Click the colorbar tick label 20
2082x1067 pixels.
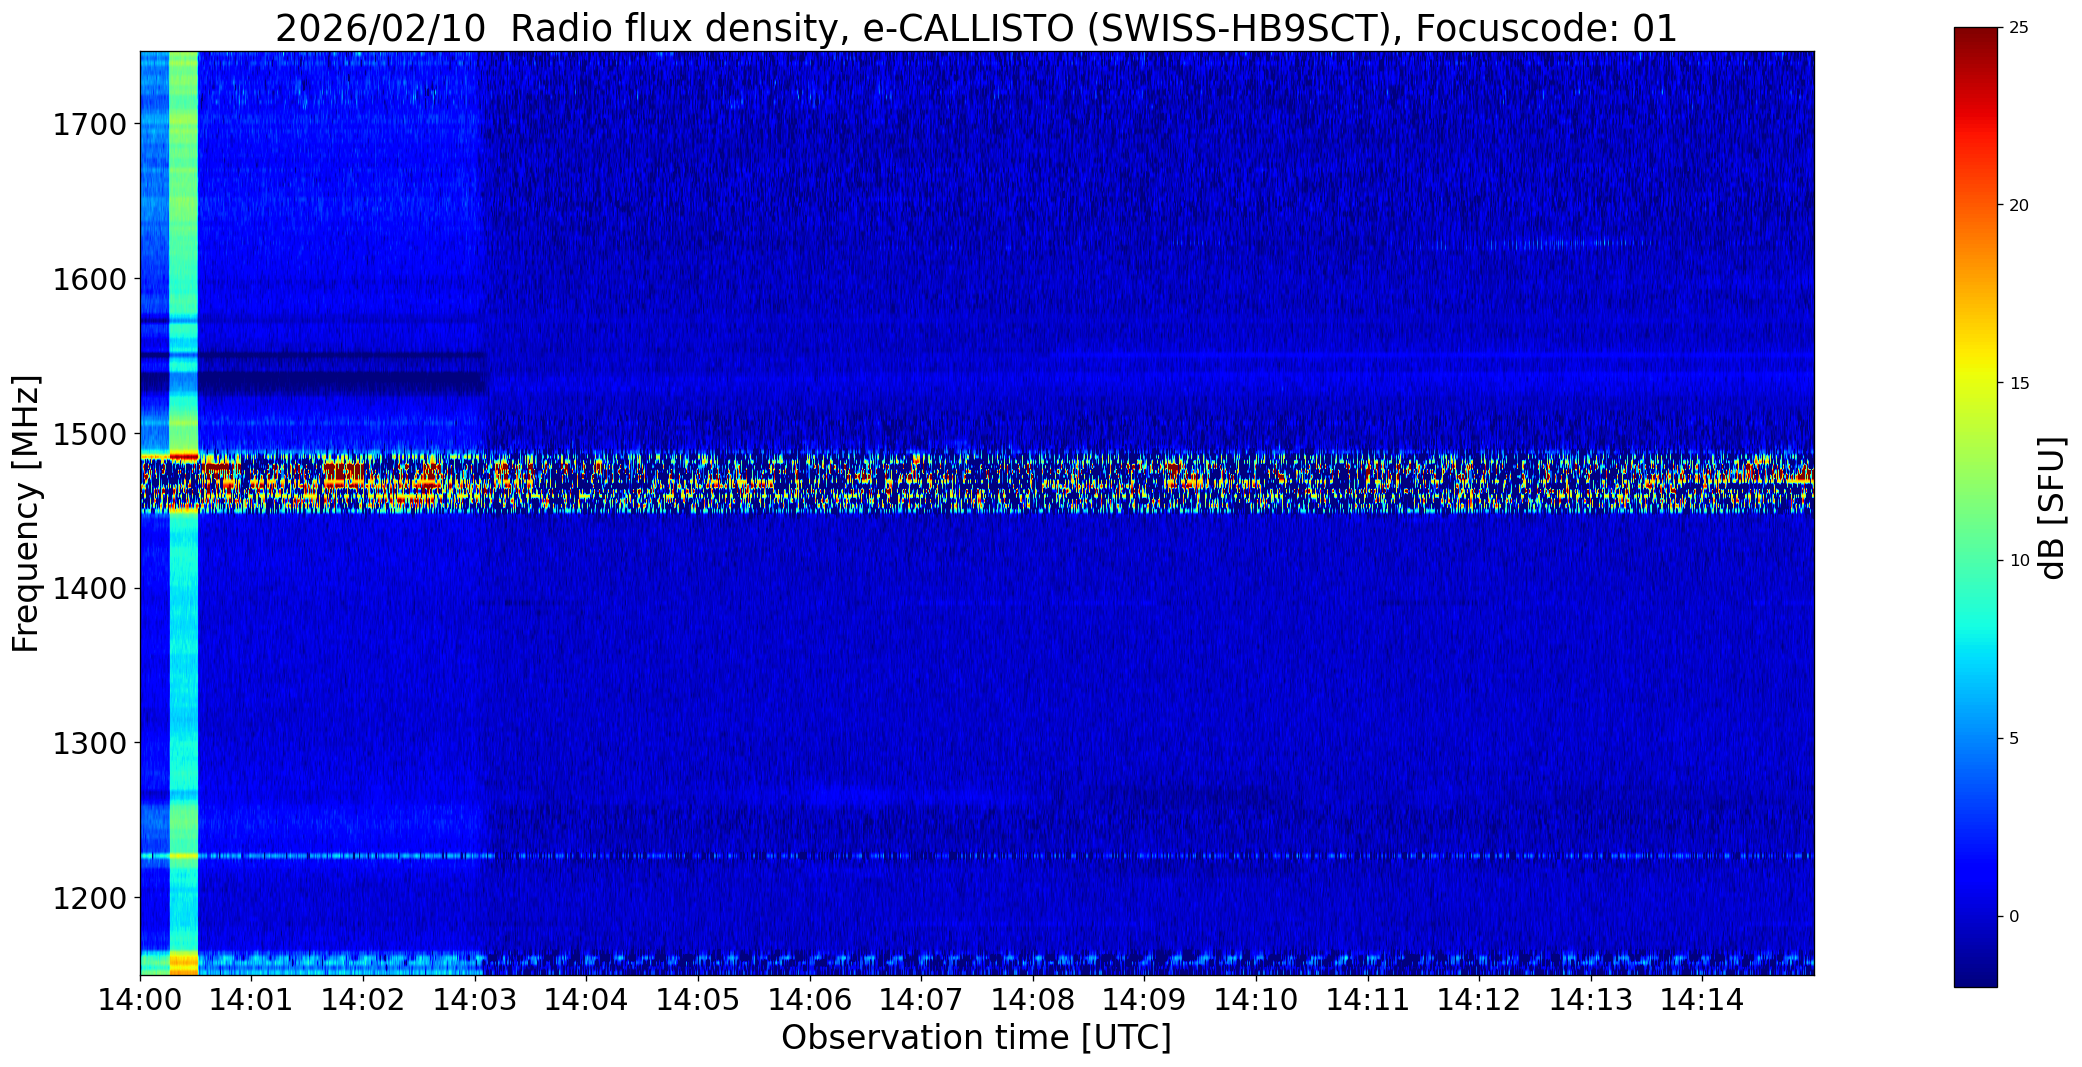click(2019, 206)
